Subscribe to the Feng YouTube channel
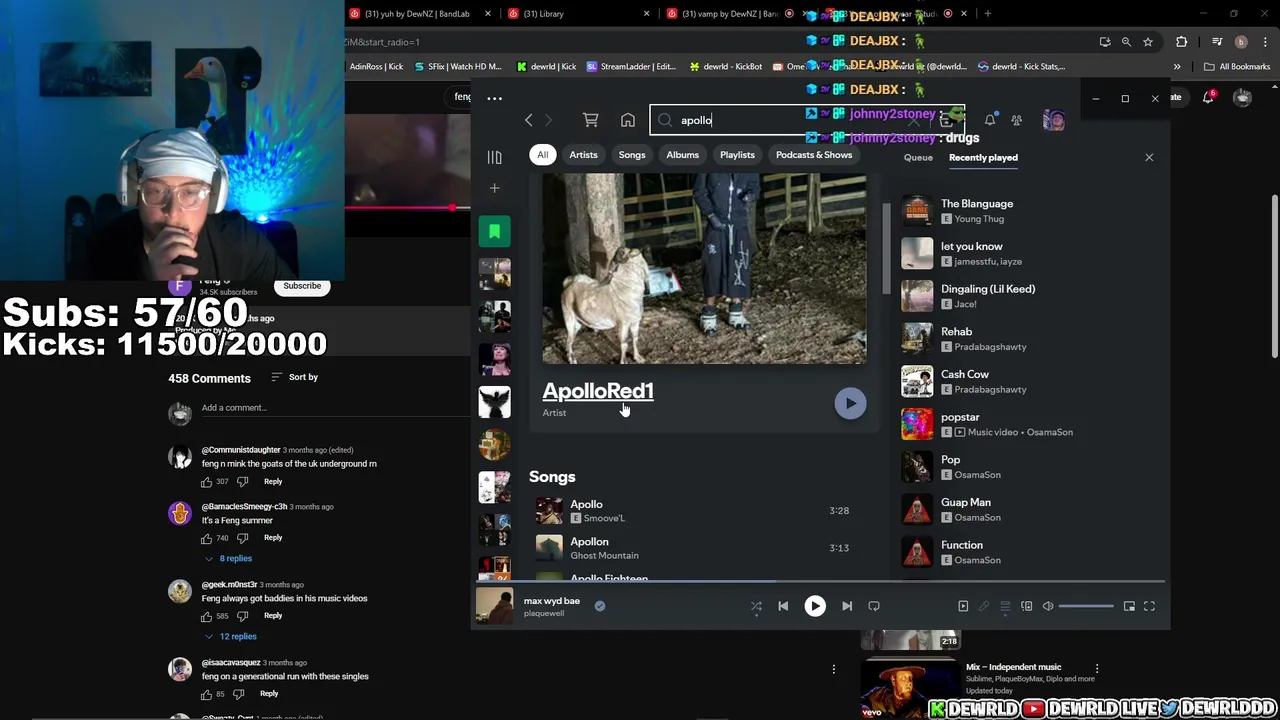The height and width of the screenshot is (720, 1280). (x=302, y=286)
